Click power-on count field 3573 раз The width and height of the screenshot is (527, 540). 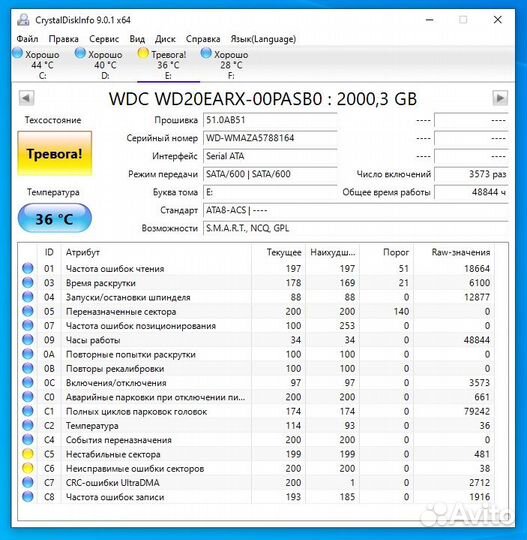coord(471,174)
